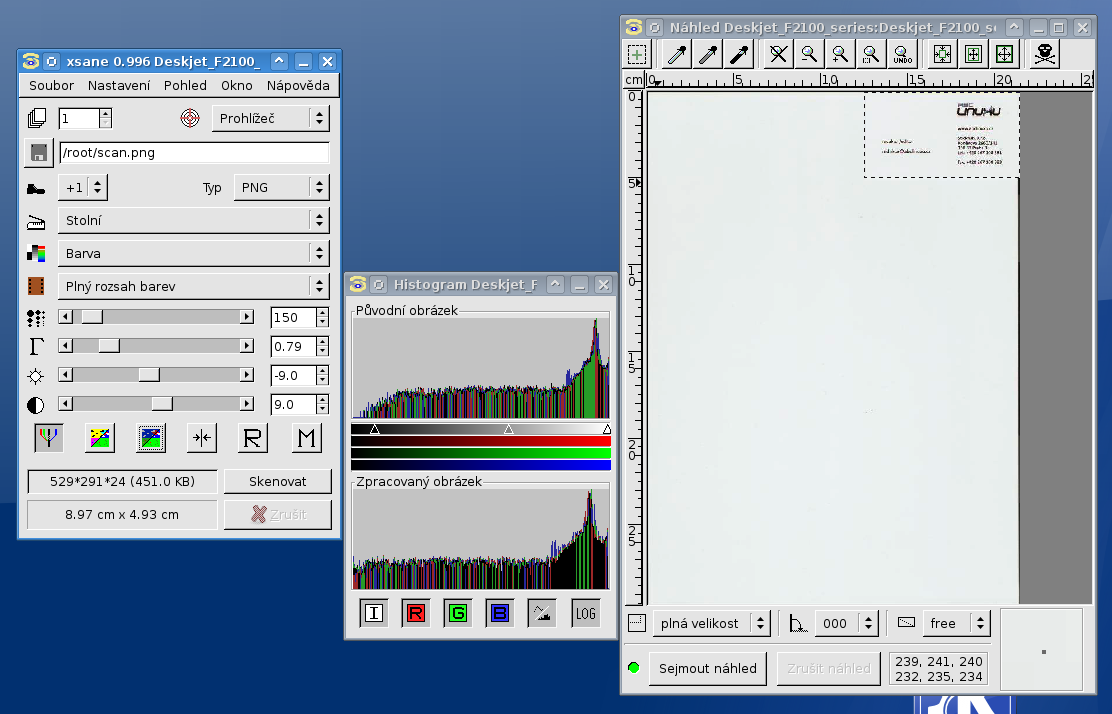1112x714 pixels.
Task: Zoom in with the plus magnifier
Action: [x=840, y=55]
